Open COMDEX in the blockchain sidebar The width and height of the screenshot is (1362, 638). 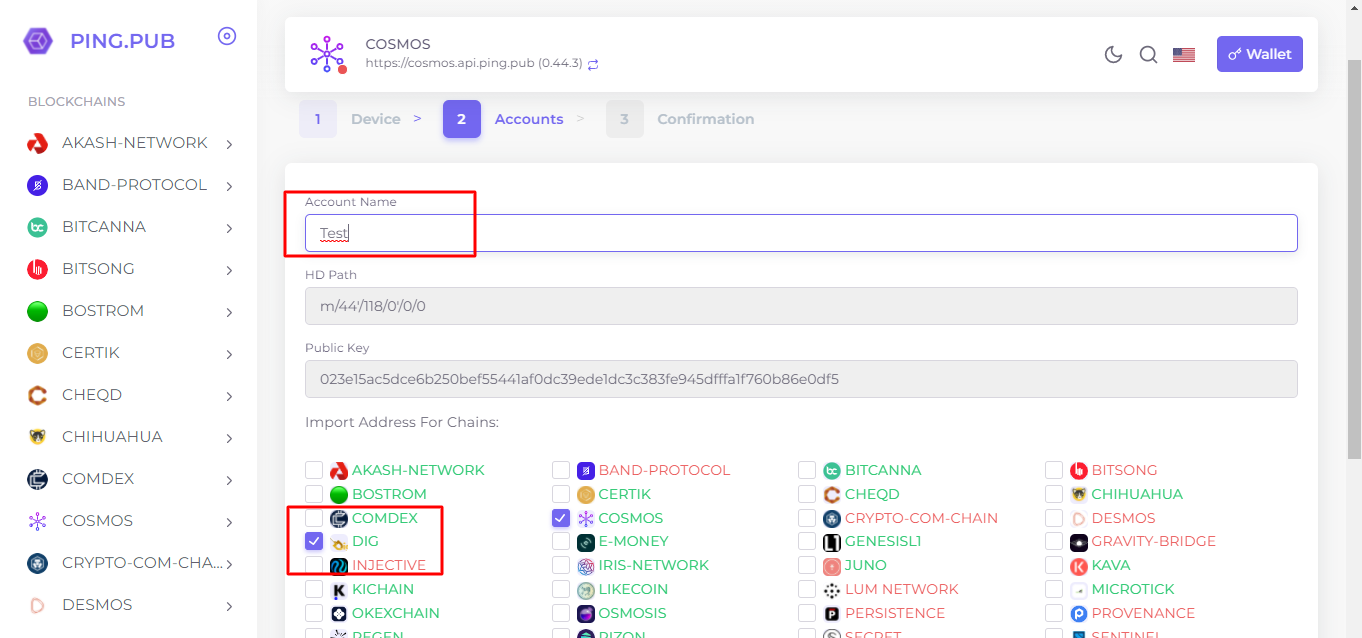pyautogui.click(x=98, y=479)
